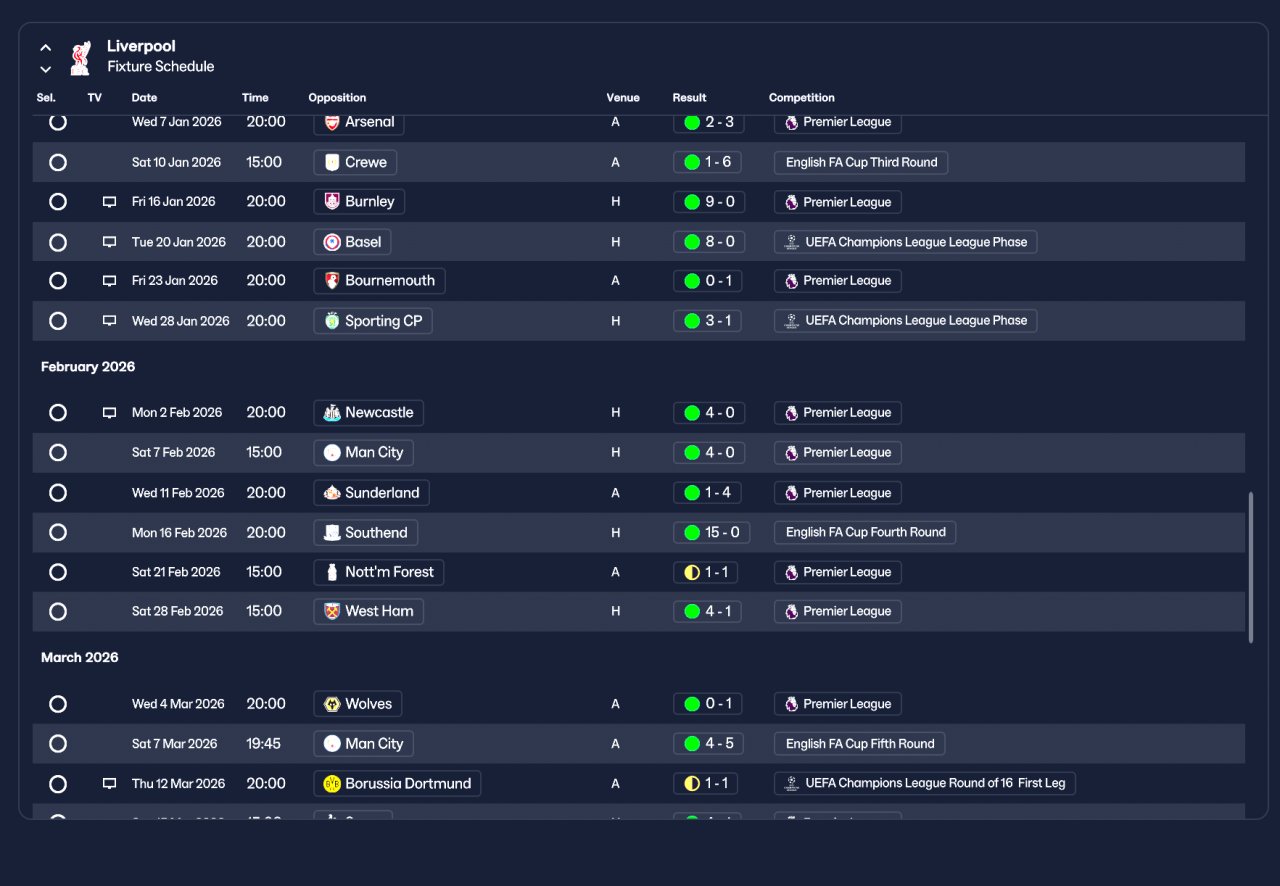This screenshot has width=1280, height=886.
Task: Click the up chevron beside Liverpool
Action: (46, 47)
